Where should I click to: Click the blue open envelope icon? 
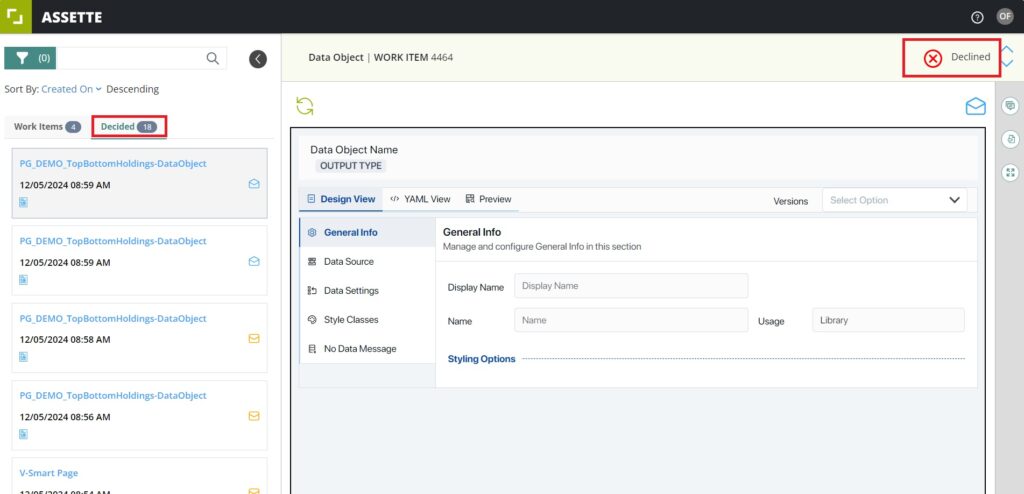click(x=975, y=106)
